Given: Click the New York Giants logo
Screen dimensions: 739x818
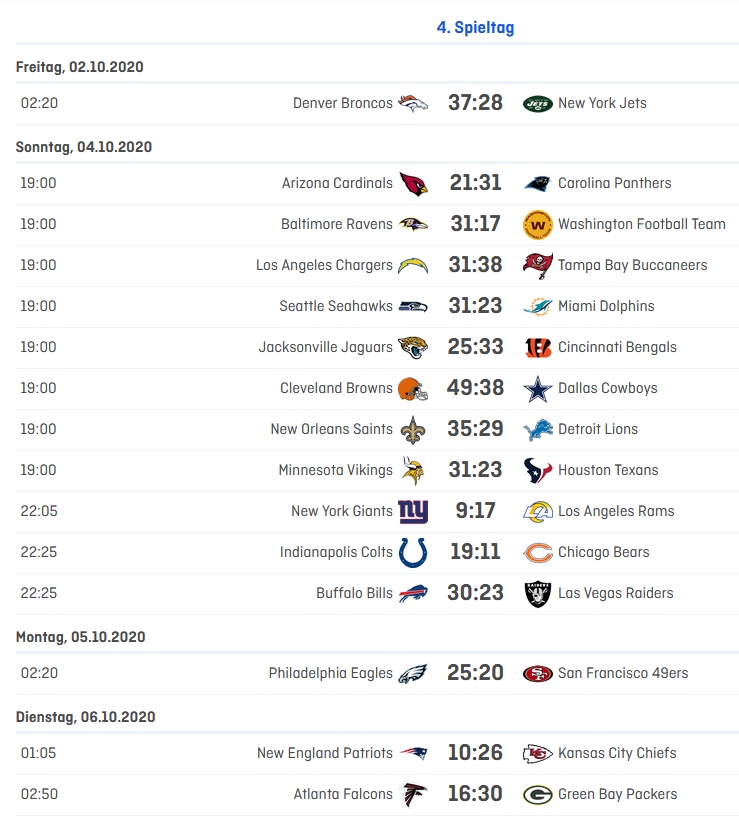Looking at the screenshot, I should pyautogui.click(x=413, y=512).
